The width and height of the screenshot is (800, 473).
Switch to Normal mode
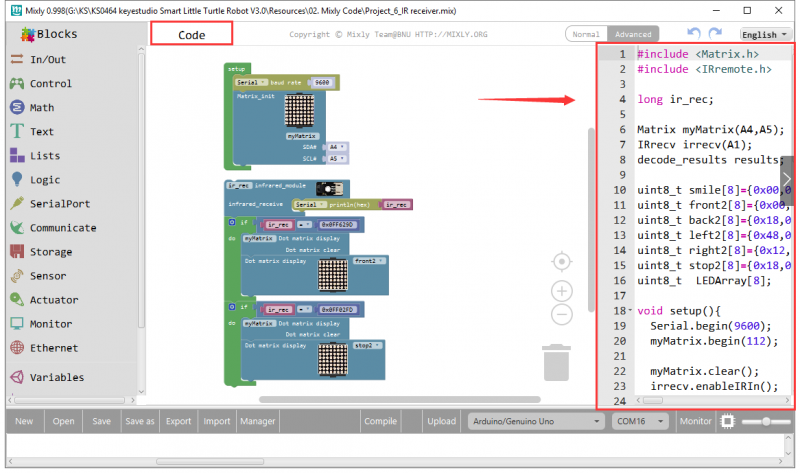pos(586,34)
